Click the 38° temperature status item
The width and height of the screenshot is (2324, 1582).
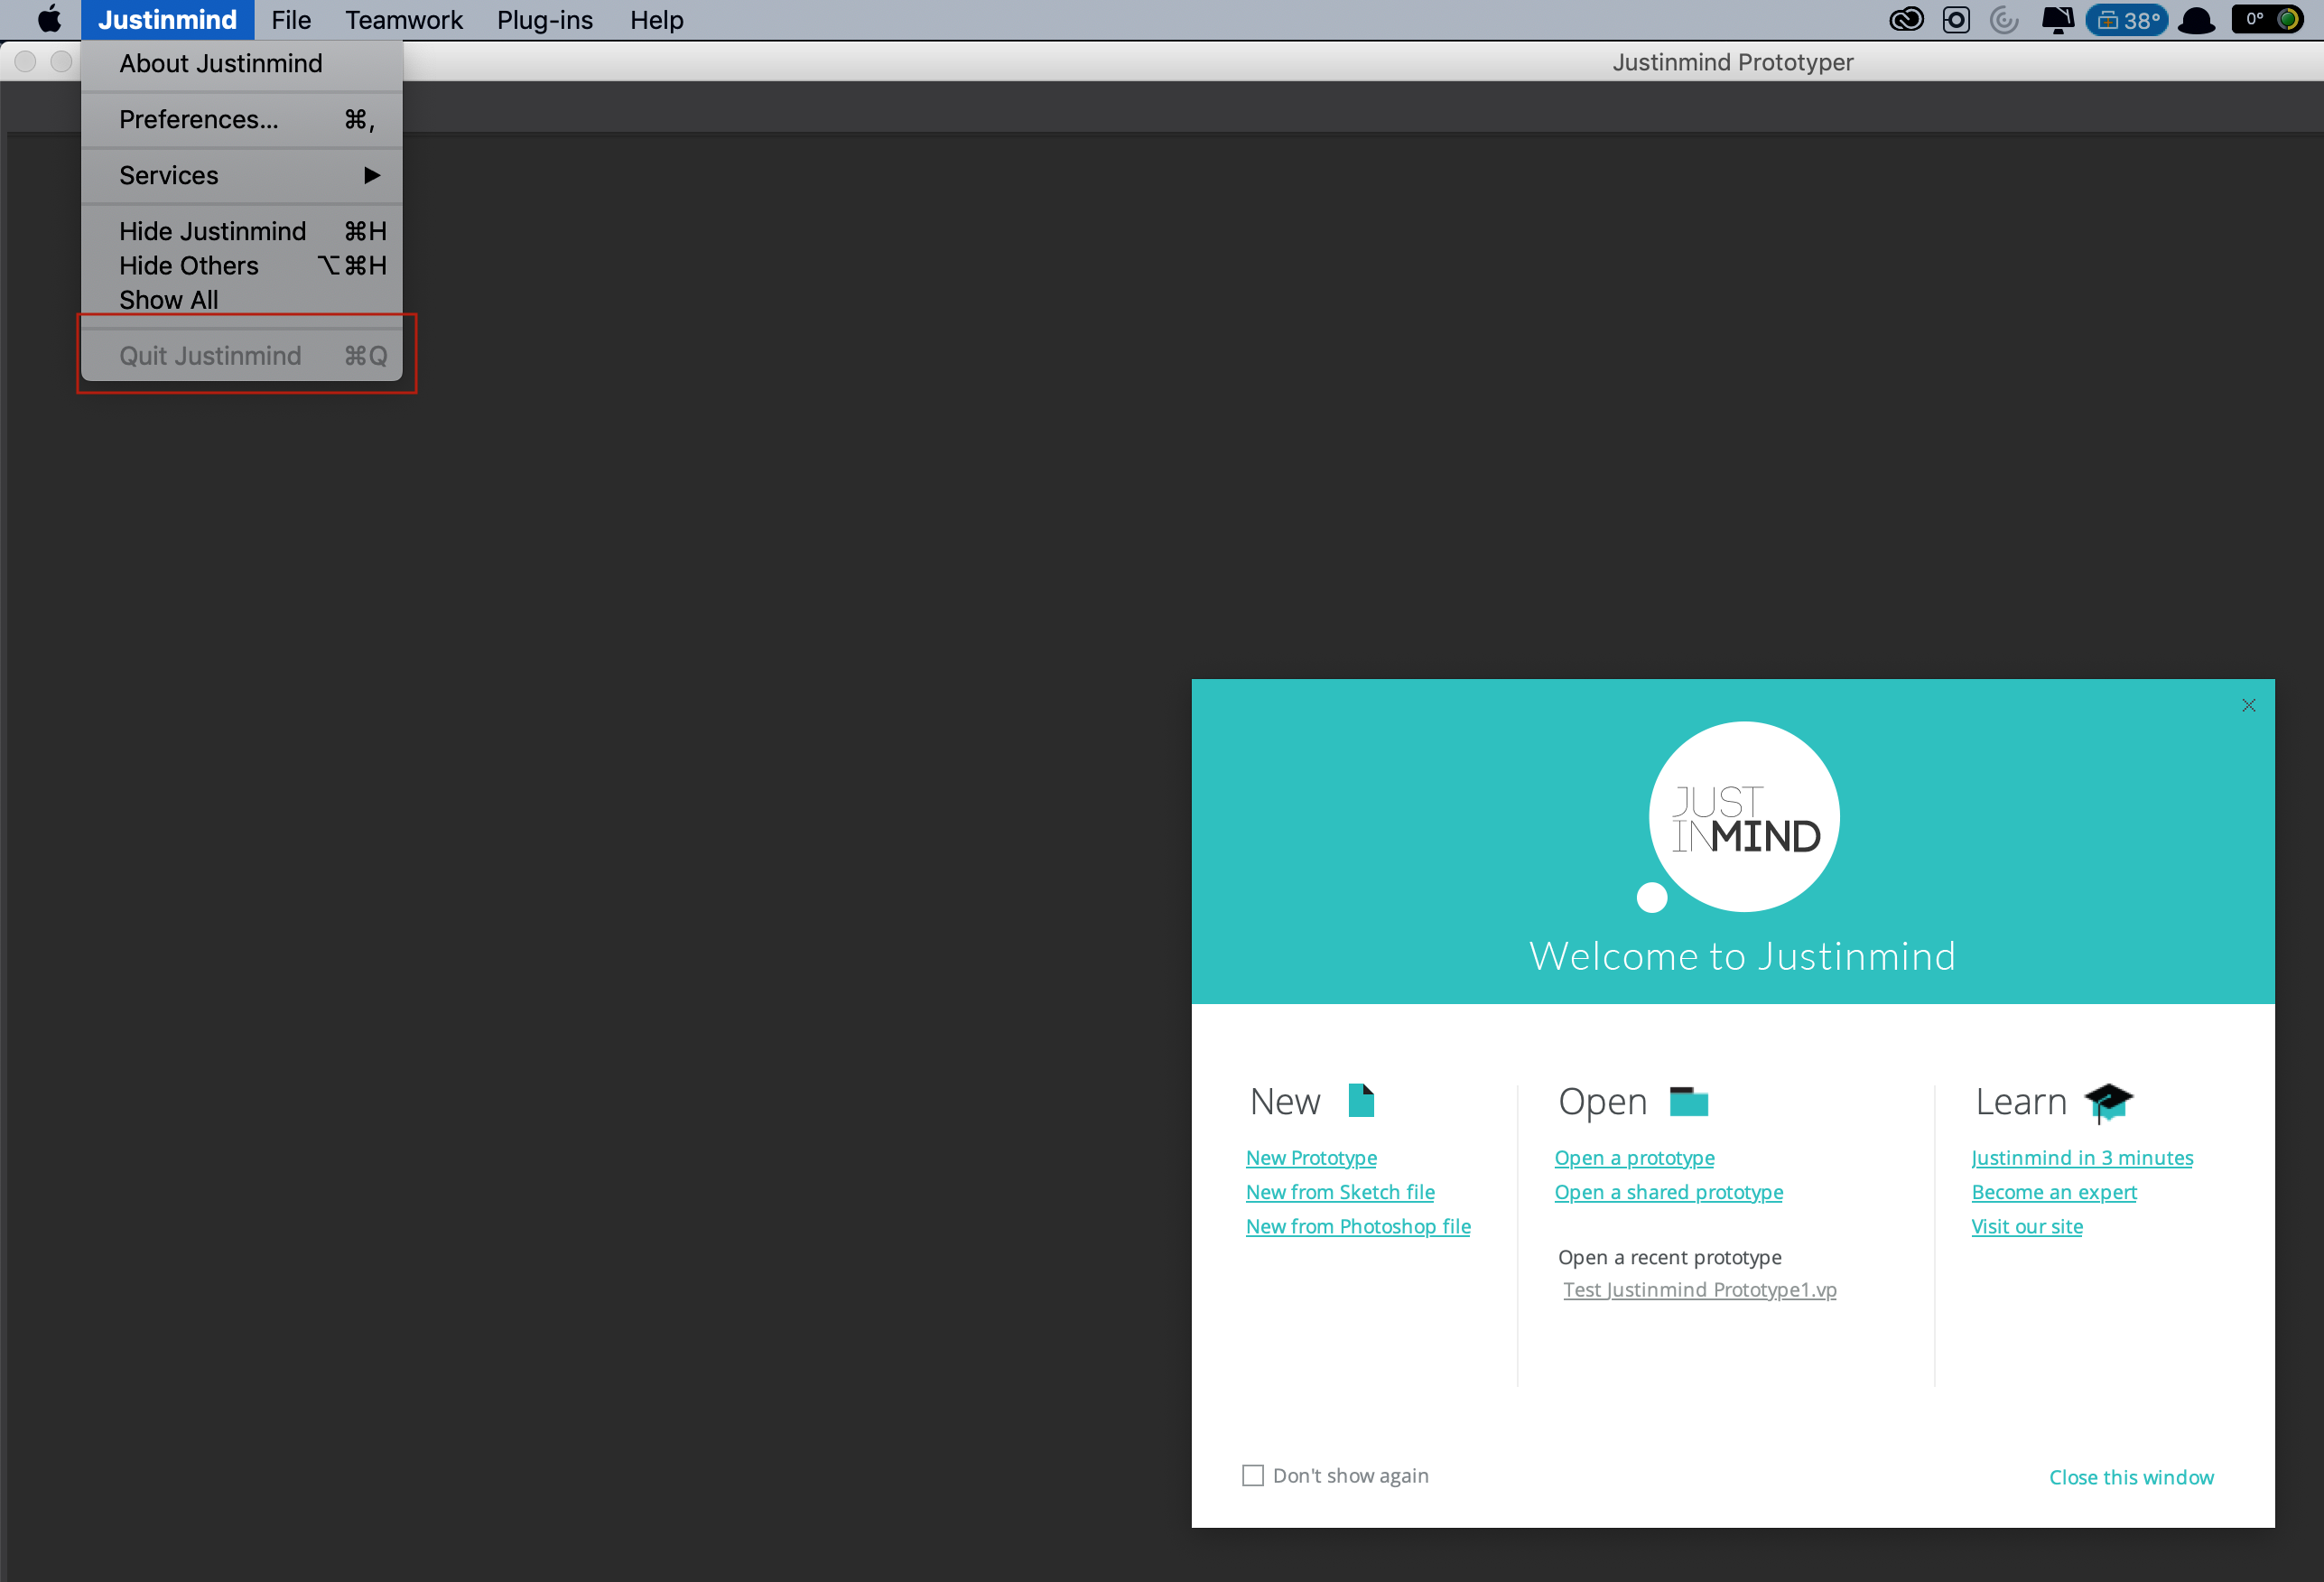point(2128,20)
